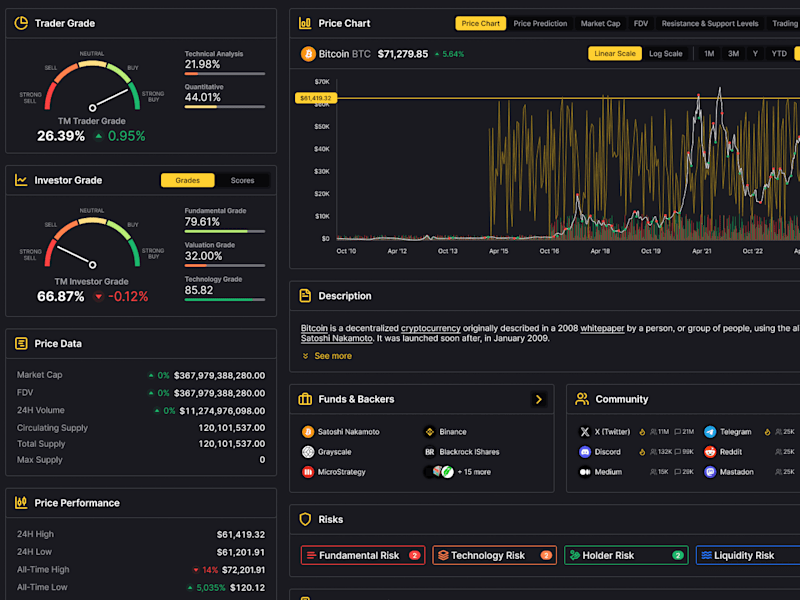Click the Description document icon
Image resolution: width=800 pixels, height=600 pixels.
point(305,295)
